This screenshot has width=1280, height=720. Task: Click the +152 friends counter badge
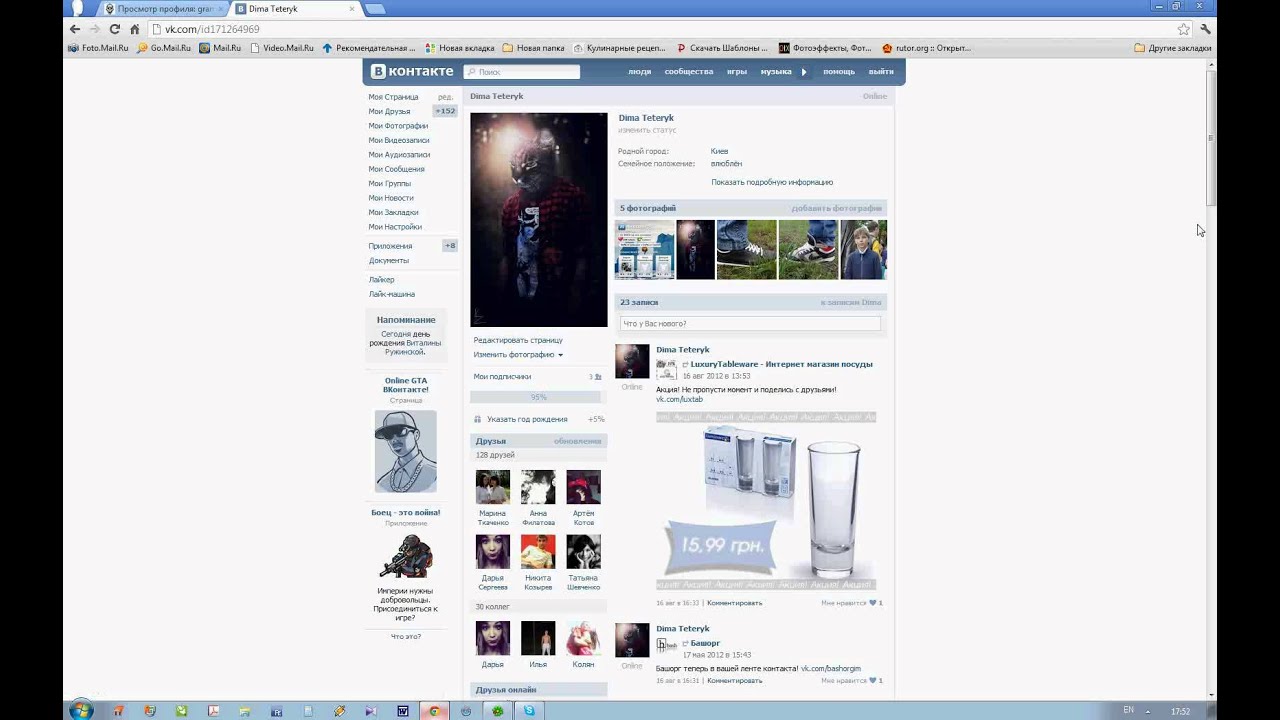(445, 111)
